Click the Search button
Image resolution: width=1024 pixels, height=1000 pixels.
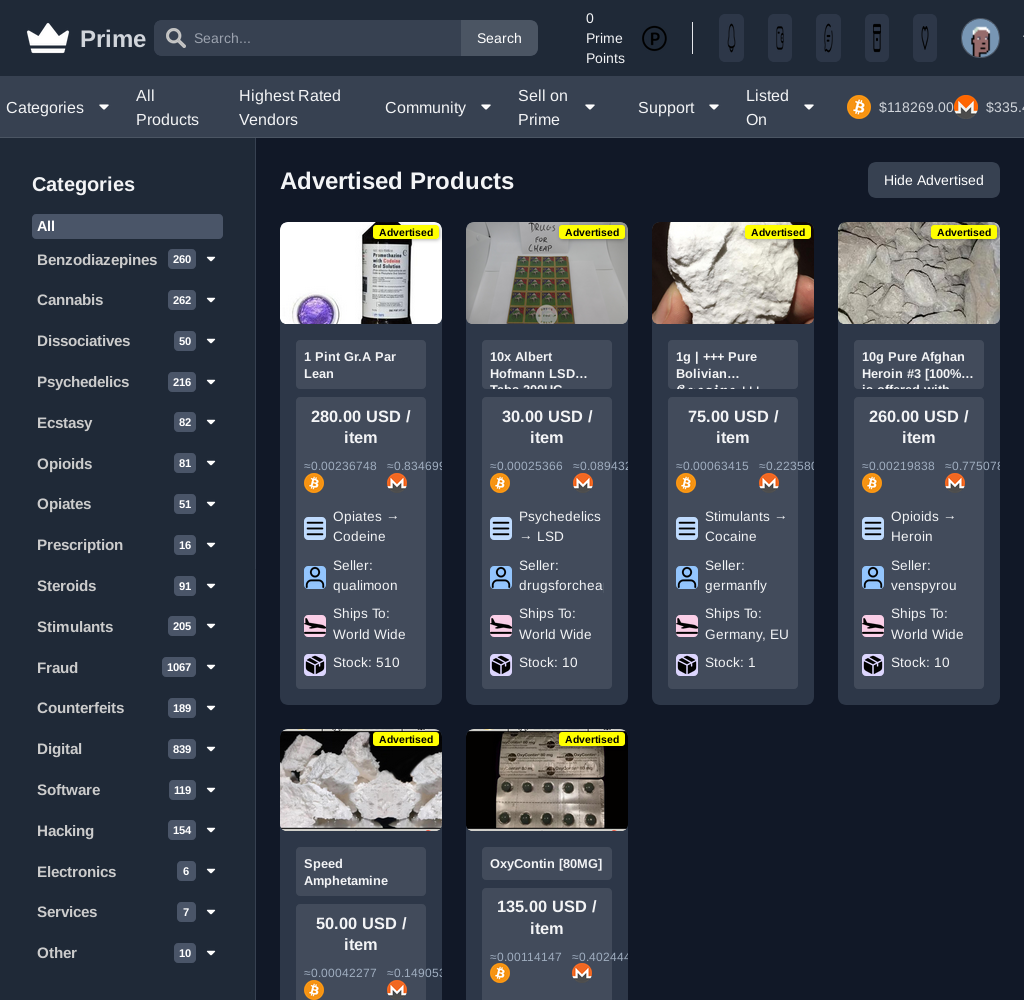point(499,38)
